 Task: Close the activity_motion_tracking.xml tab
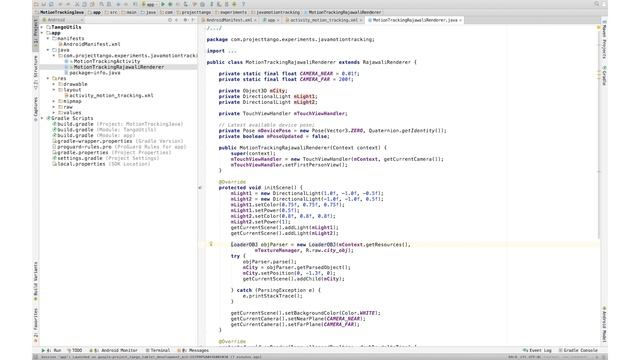[361, 20]
